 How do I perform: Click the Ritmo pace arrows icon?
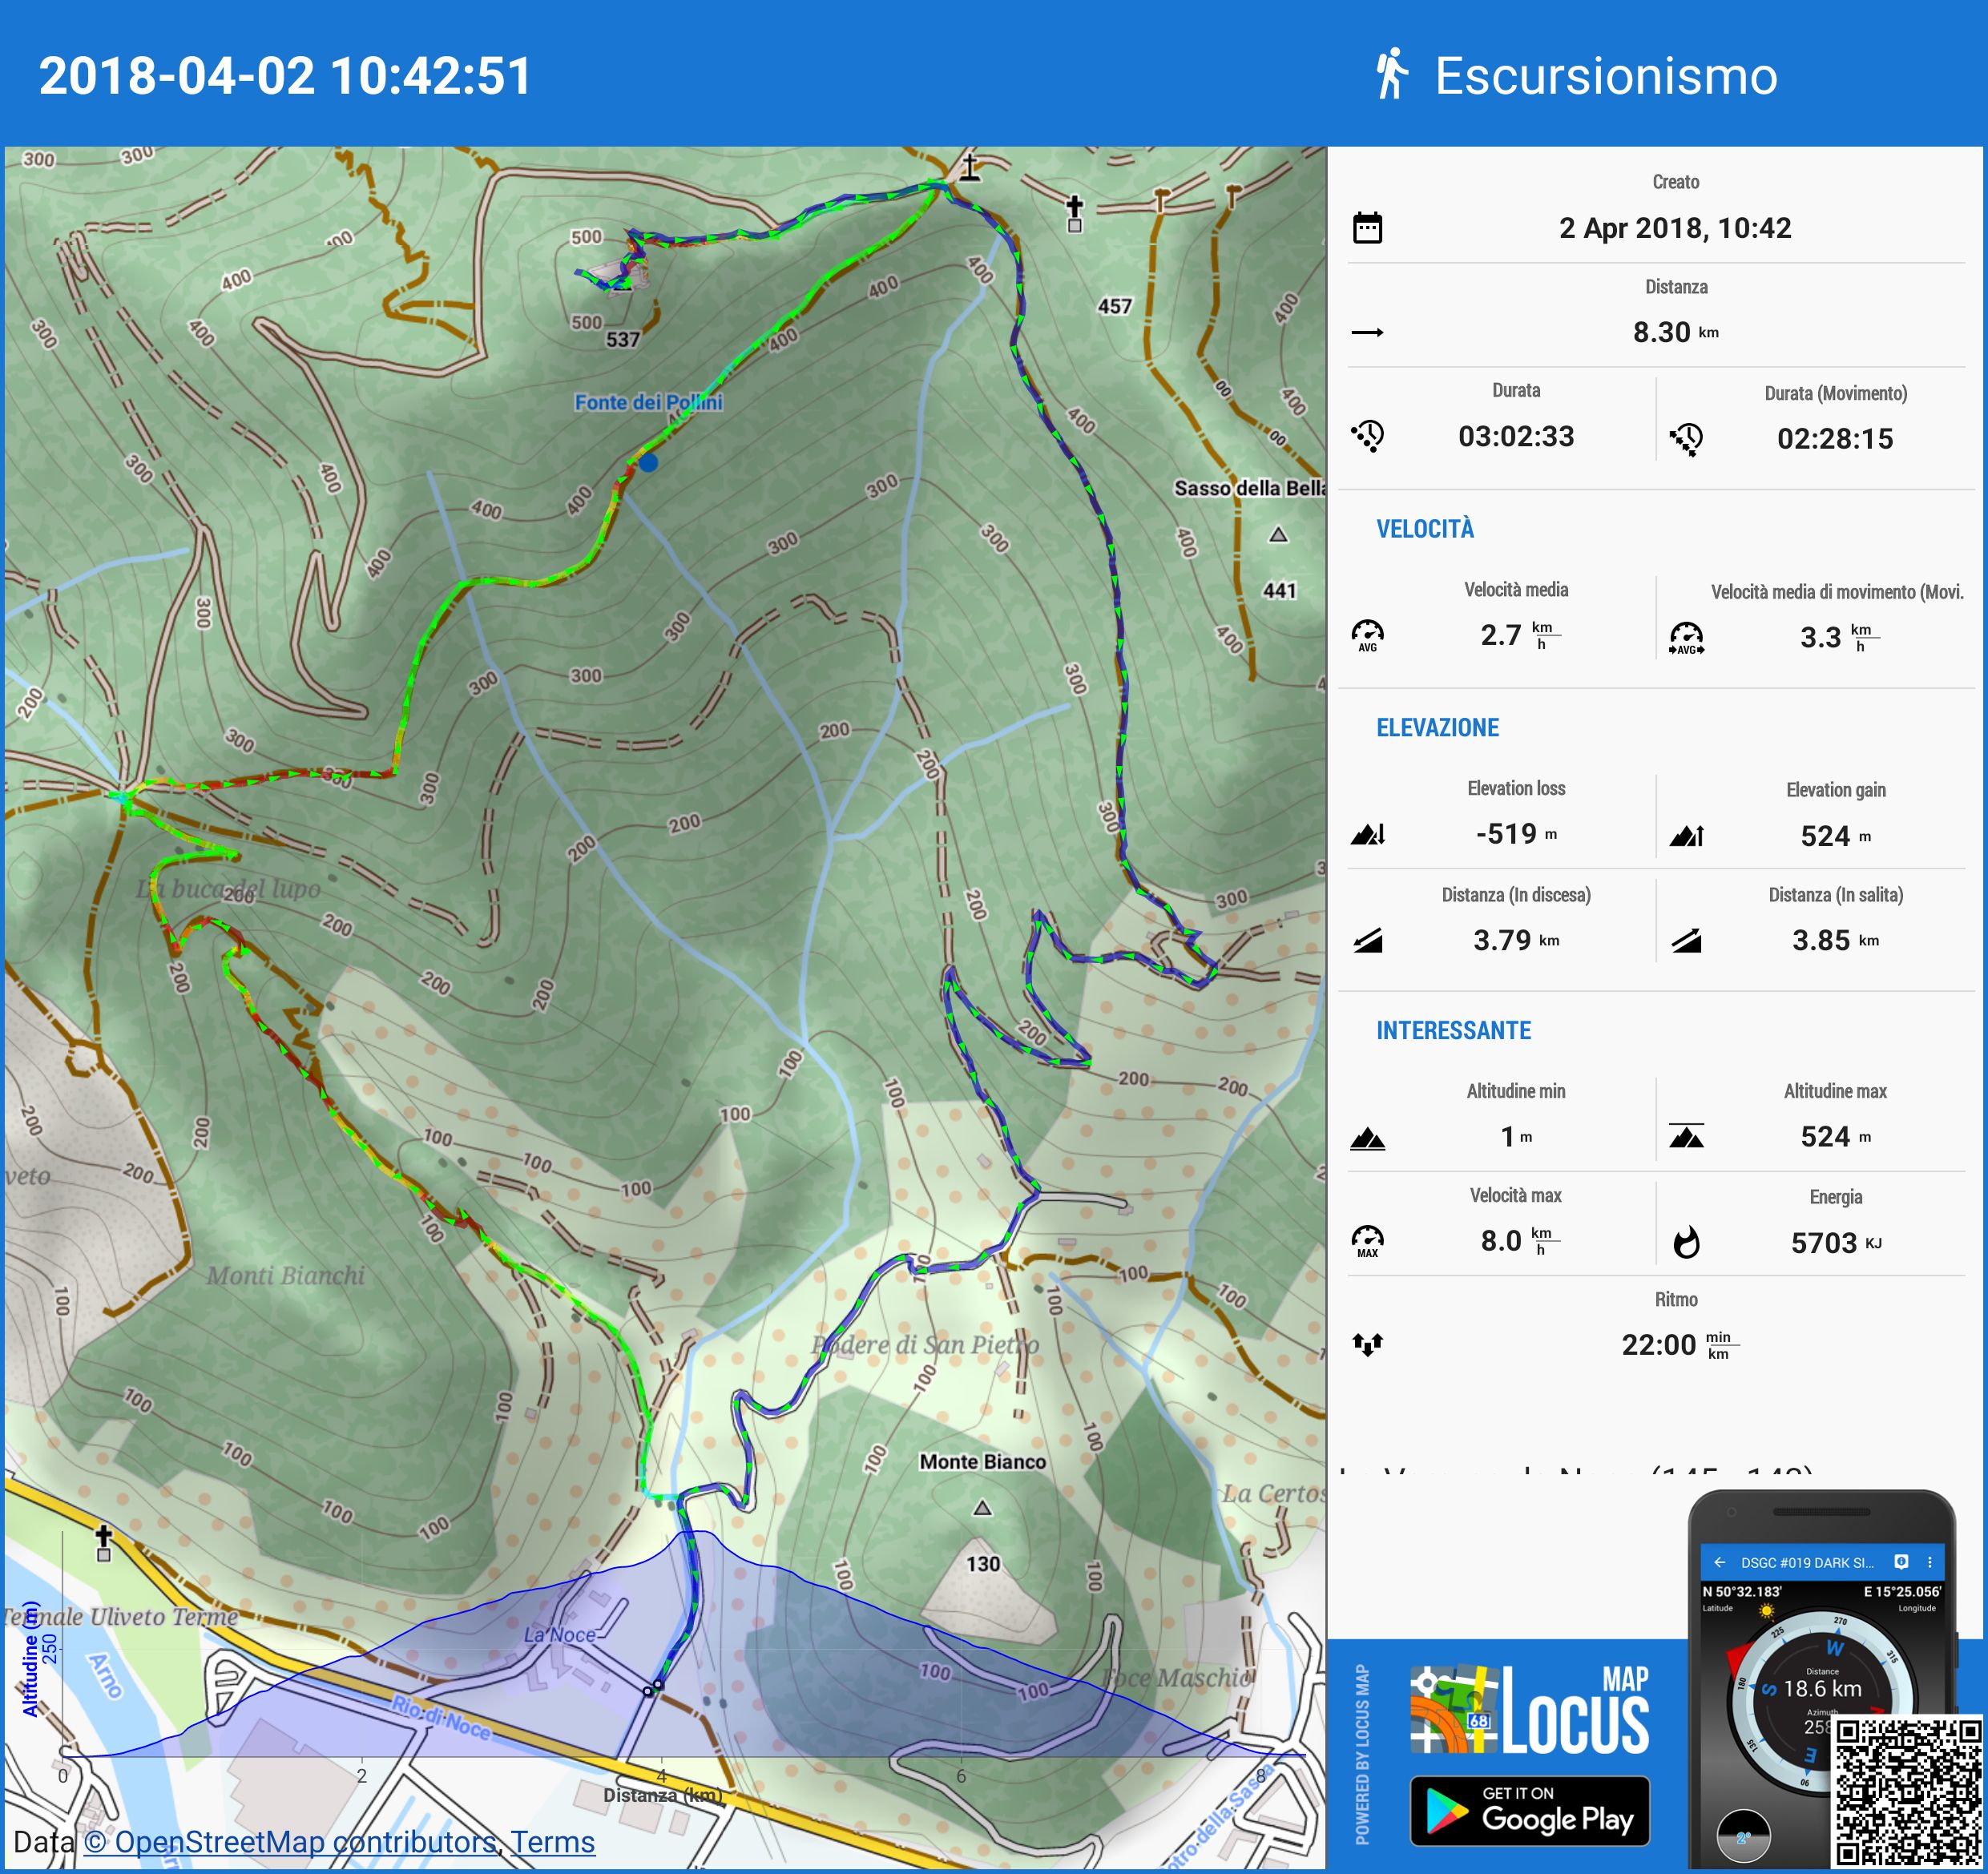pyautogui.click(x=1367, y=1344)
